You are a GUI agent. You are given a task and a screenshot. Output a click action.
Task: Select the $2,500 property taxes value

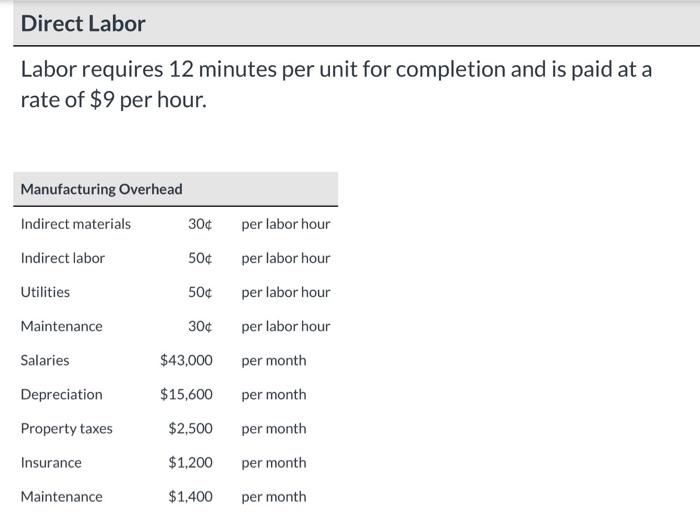coord(190,429)
